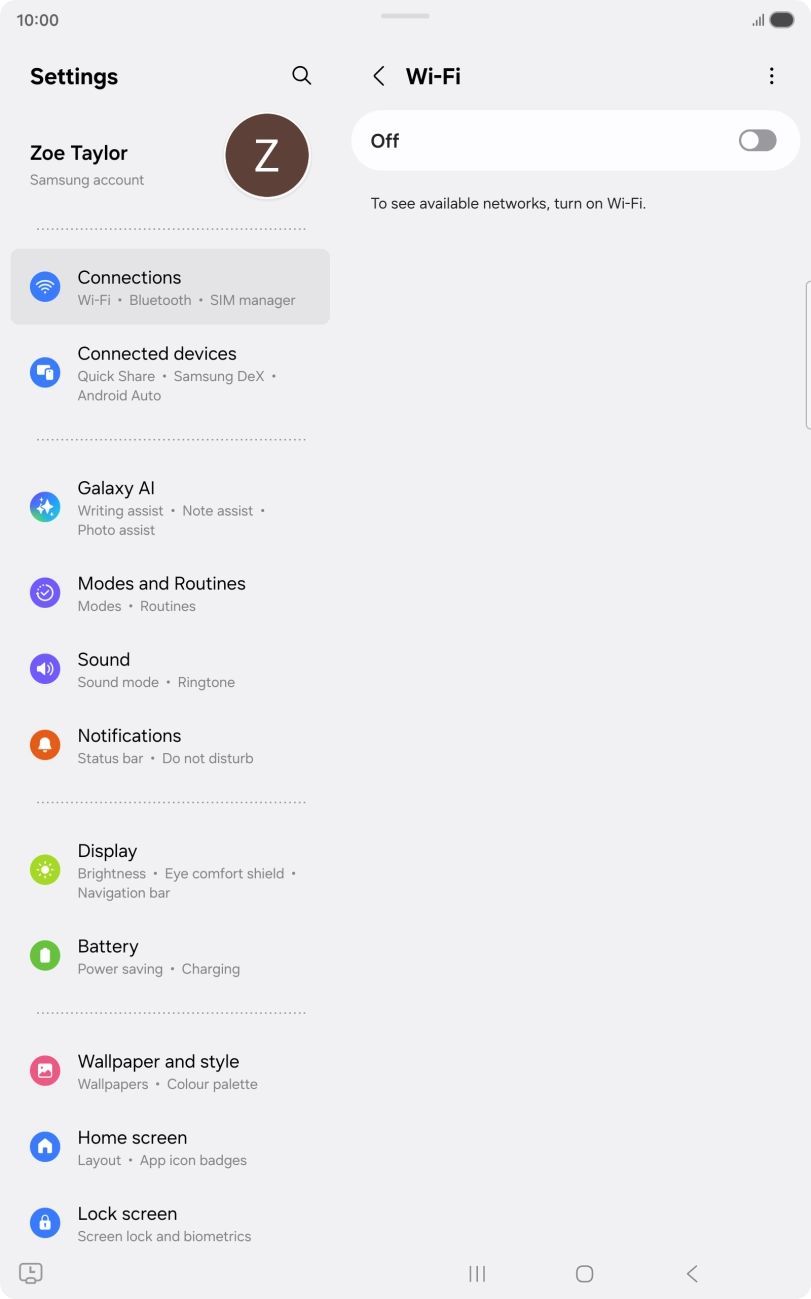Tap the Galaxy AI sparkle icon
This screenshot has height=1299, width=811.
pos(45,507)
